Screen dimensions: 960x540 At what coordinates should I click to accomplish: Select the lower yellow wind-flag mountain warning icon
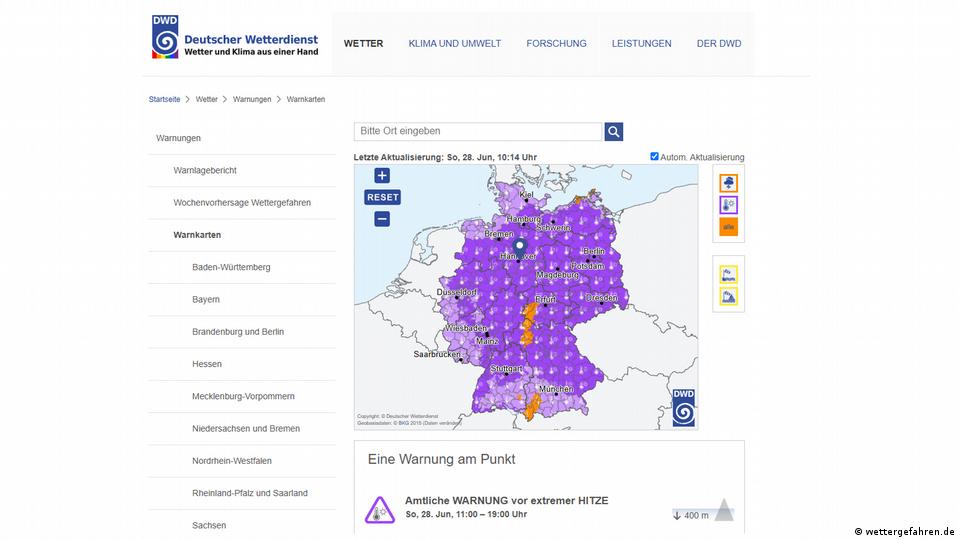(728, 296)
